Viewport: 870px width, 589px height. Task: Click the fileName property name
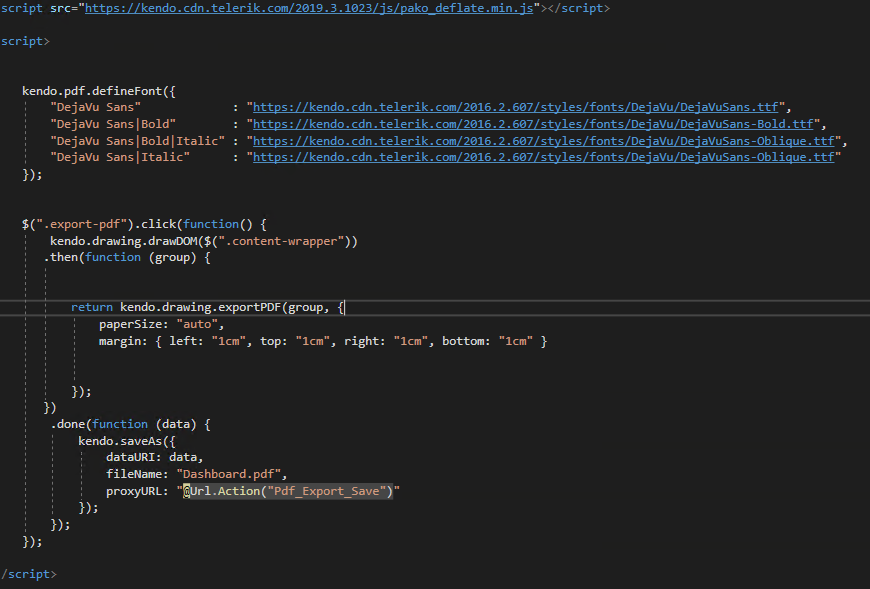(134, 474)
